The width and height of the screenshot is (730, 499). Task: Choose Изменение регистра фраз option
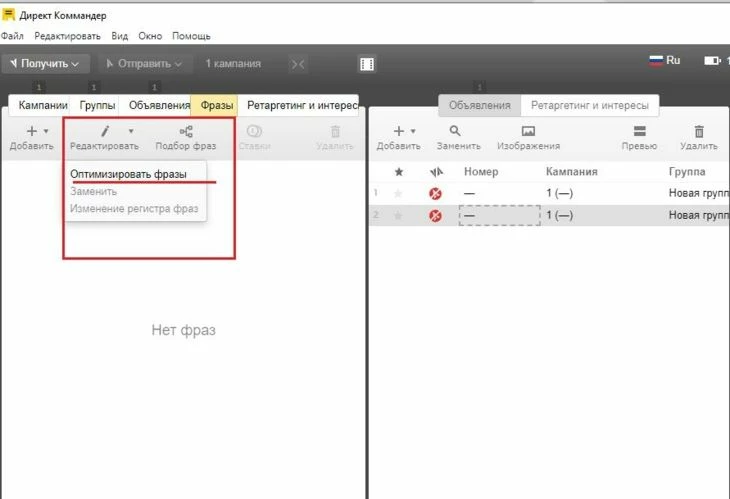tap(134, 209)
